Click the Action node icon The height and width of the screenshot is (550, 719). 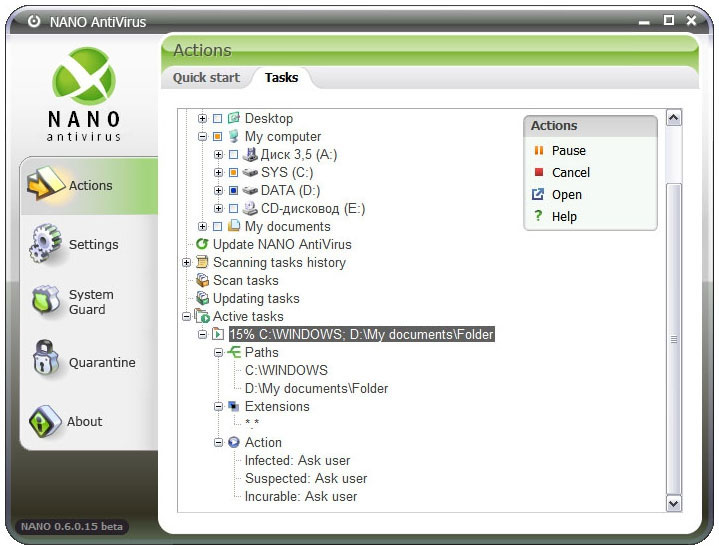(234, 442)
